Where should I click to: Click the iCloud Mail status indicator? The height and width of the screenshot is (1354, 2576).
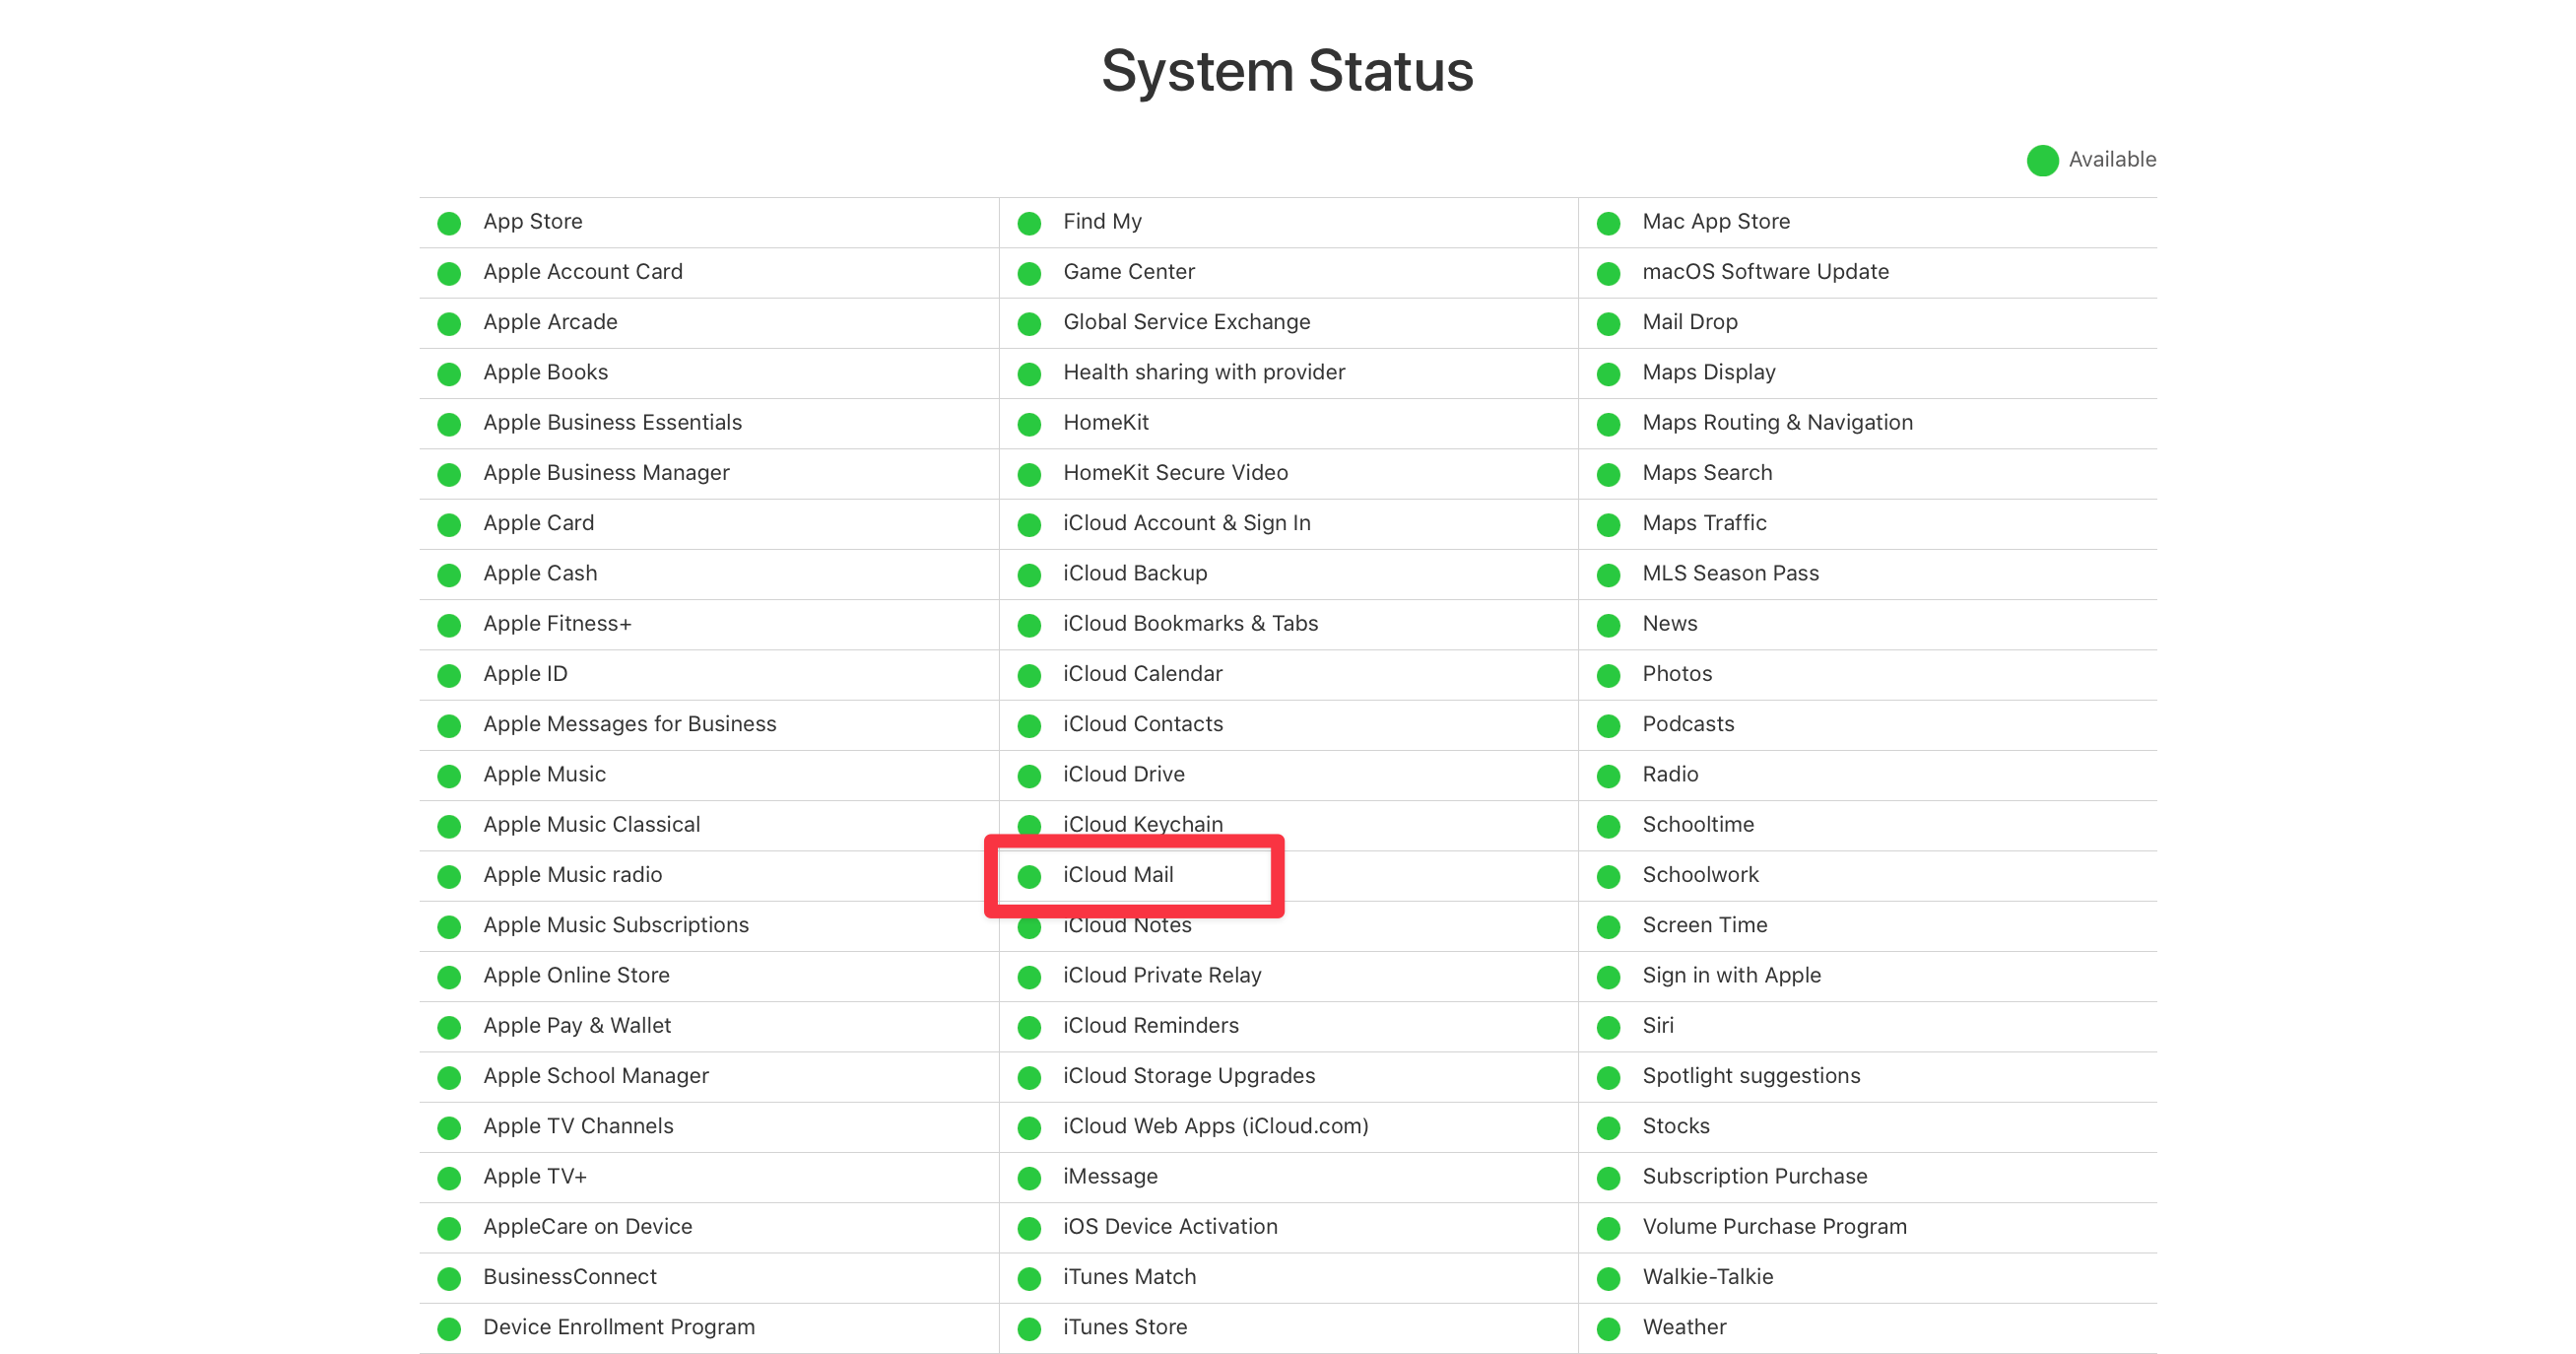pyautogui.click(x=1029, y=876)
